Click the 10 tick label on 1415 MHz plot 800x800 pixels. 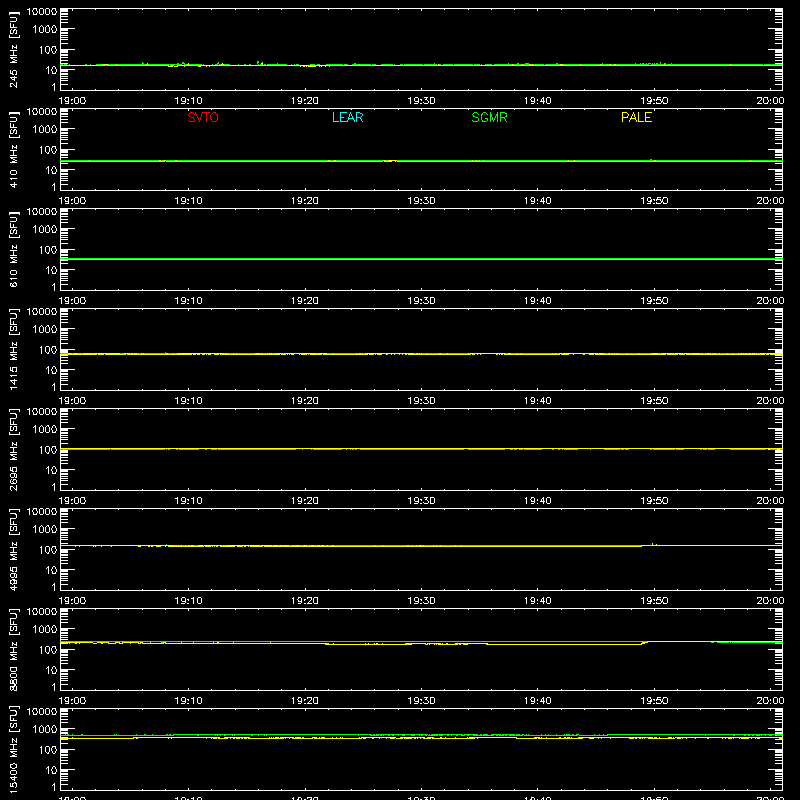[52, 370]
